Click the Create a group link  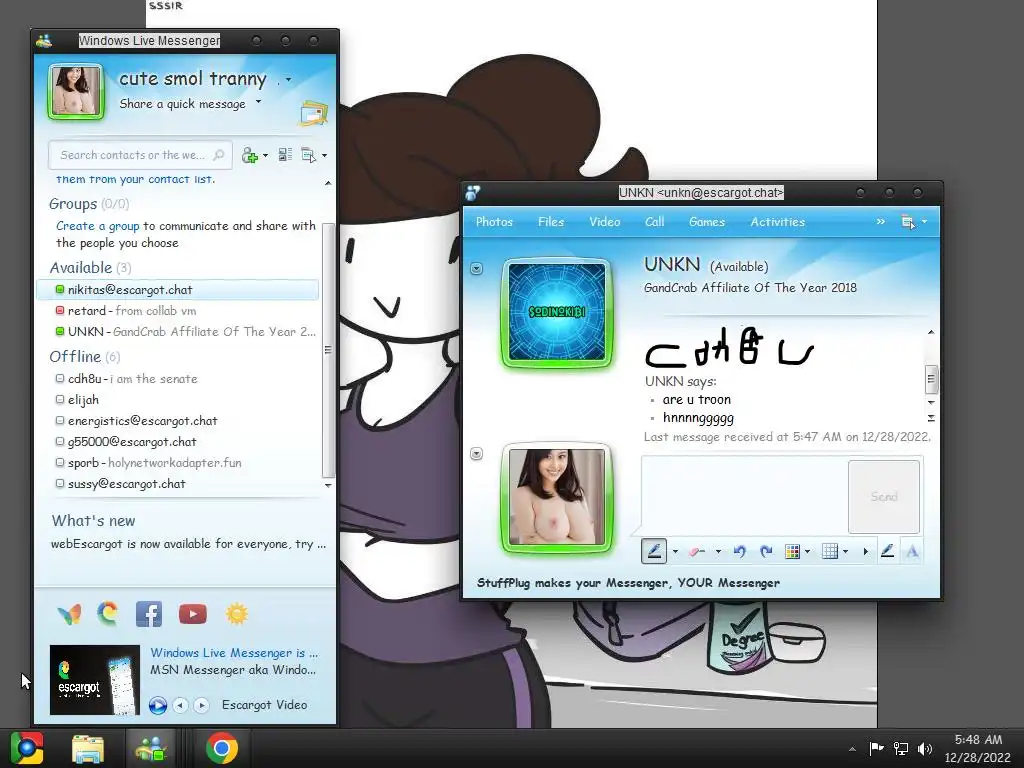(x=97, y=226)
